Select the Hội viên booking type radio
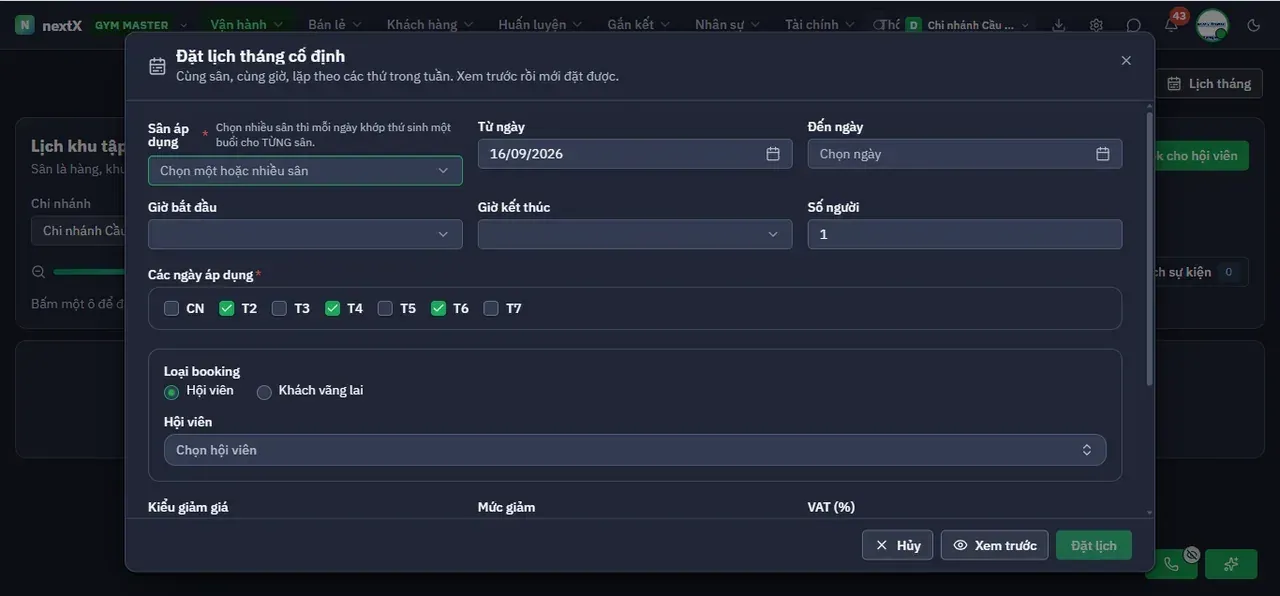The image size is (1280, 596). (172, 392)
